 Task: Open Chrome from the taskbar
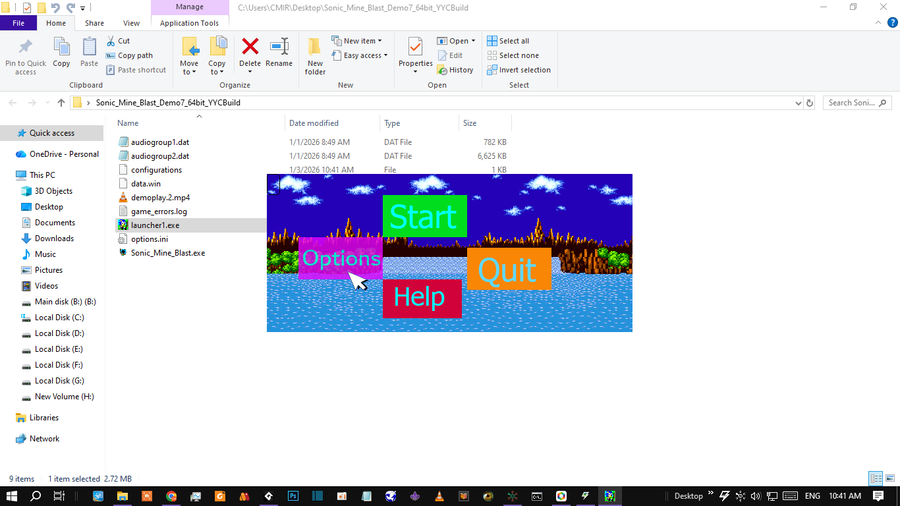[x=171, y=496]
